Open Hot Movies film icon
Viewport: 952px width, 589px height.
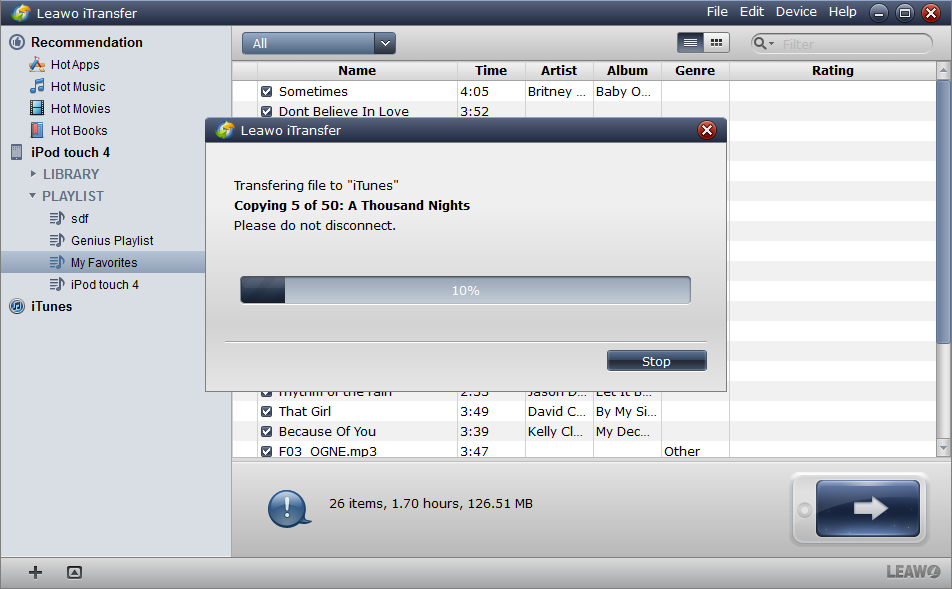[37, 108]
